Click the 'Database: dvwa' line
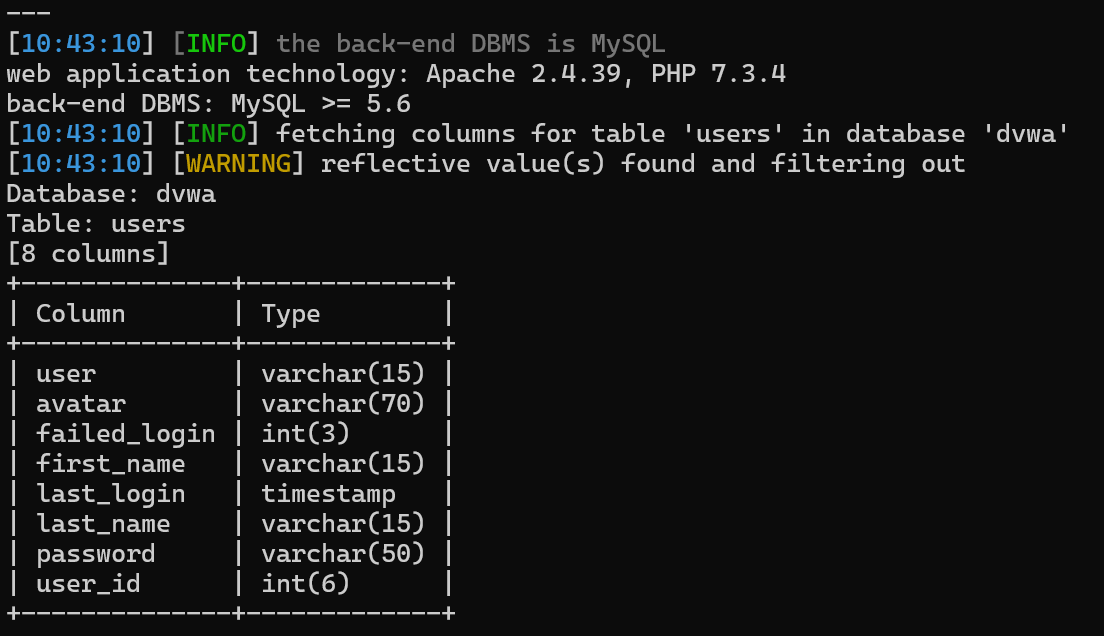1104x636 pixels. (111, 194)
